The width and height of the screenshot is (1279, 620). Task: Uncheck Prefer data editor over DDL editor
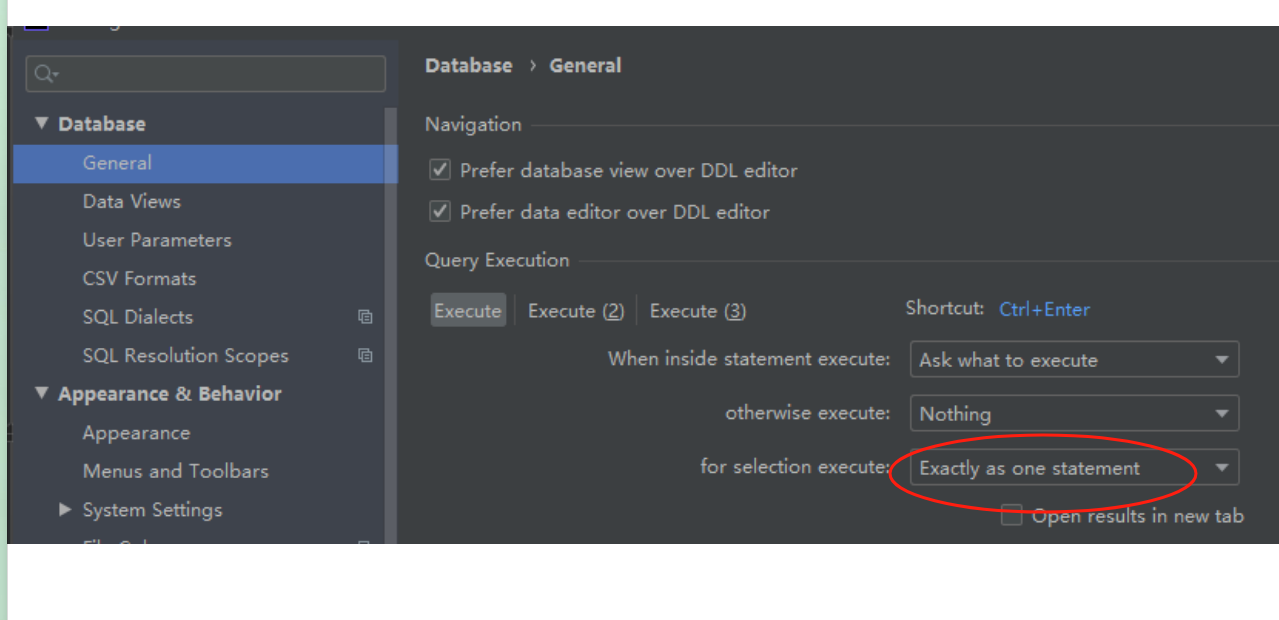[440, 212]
